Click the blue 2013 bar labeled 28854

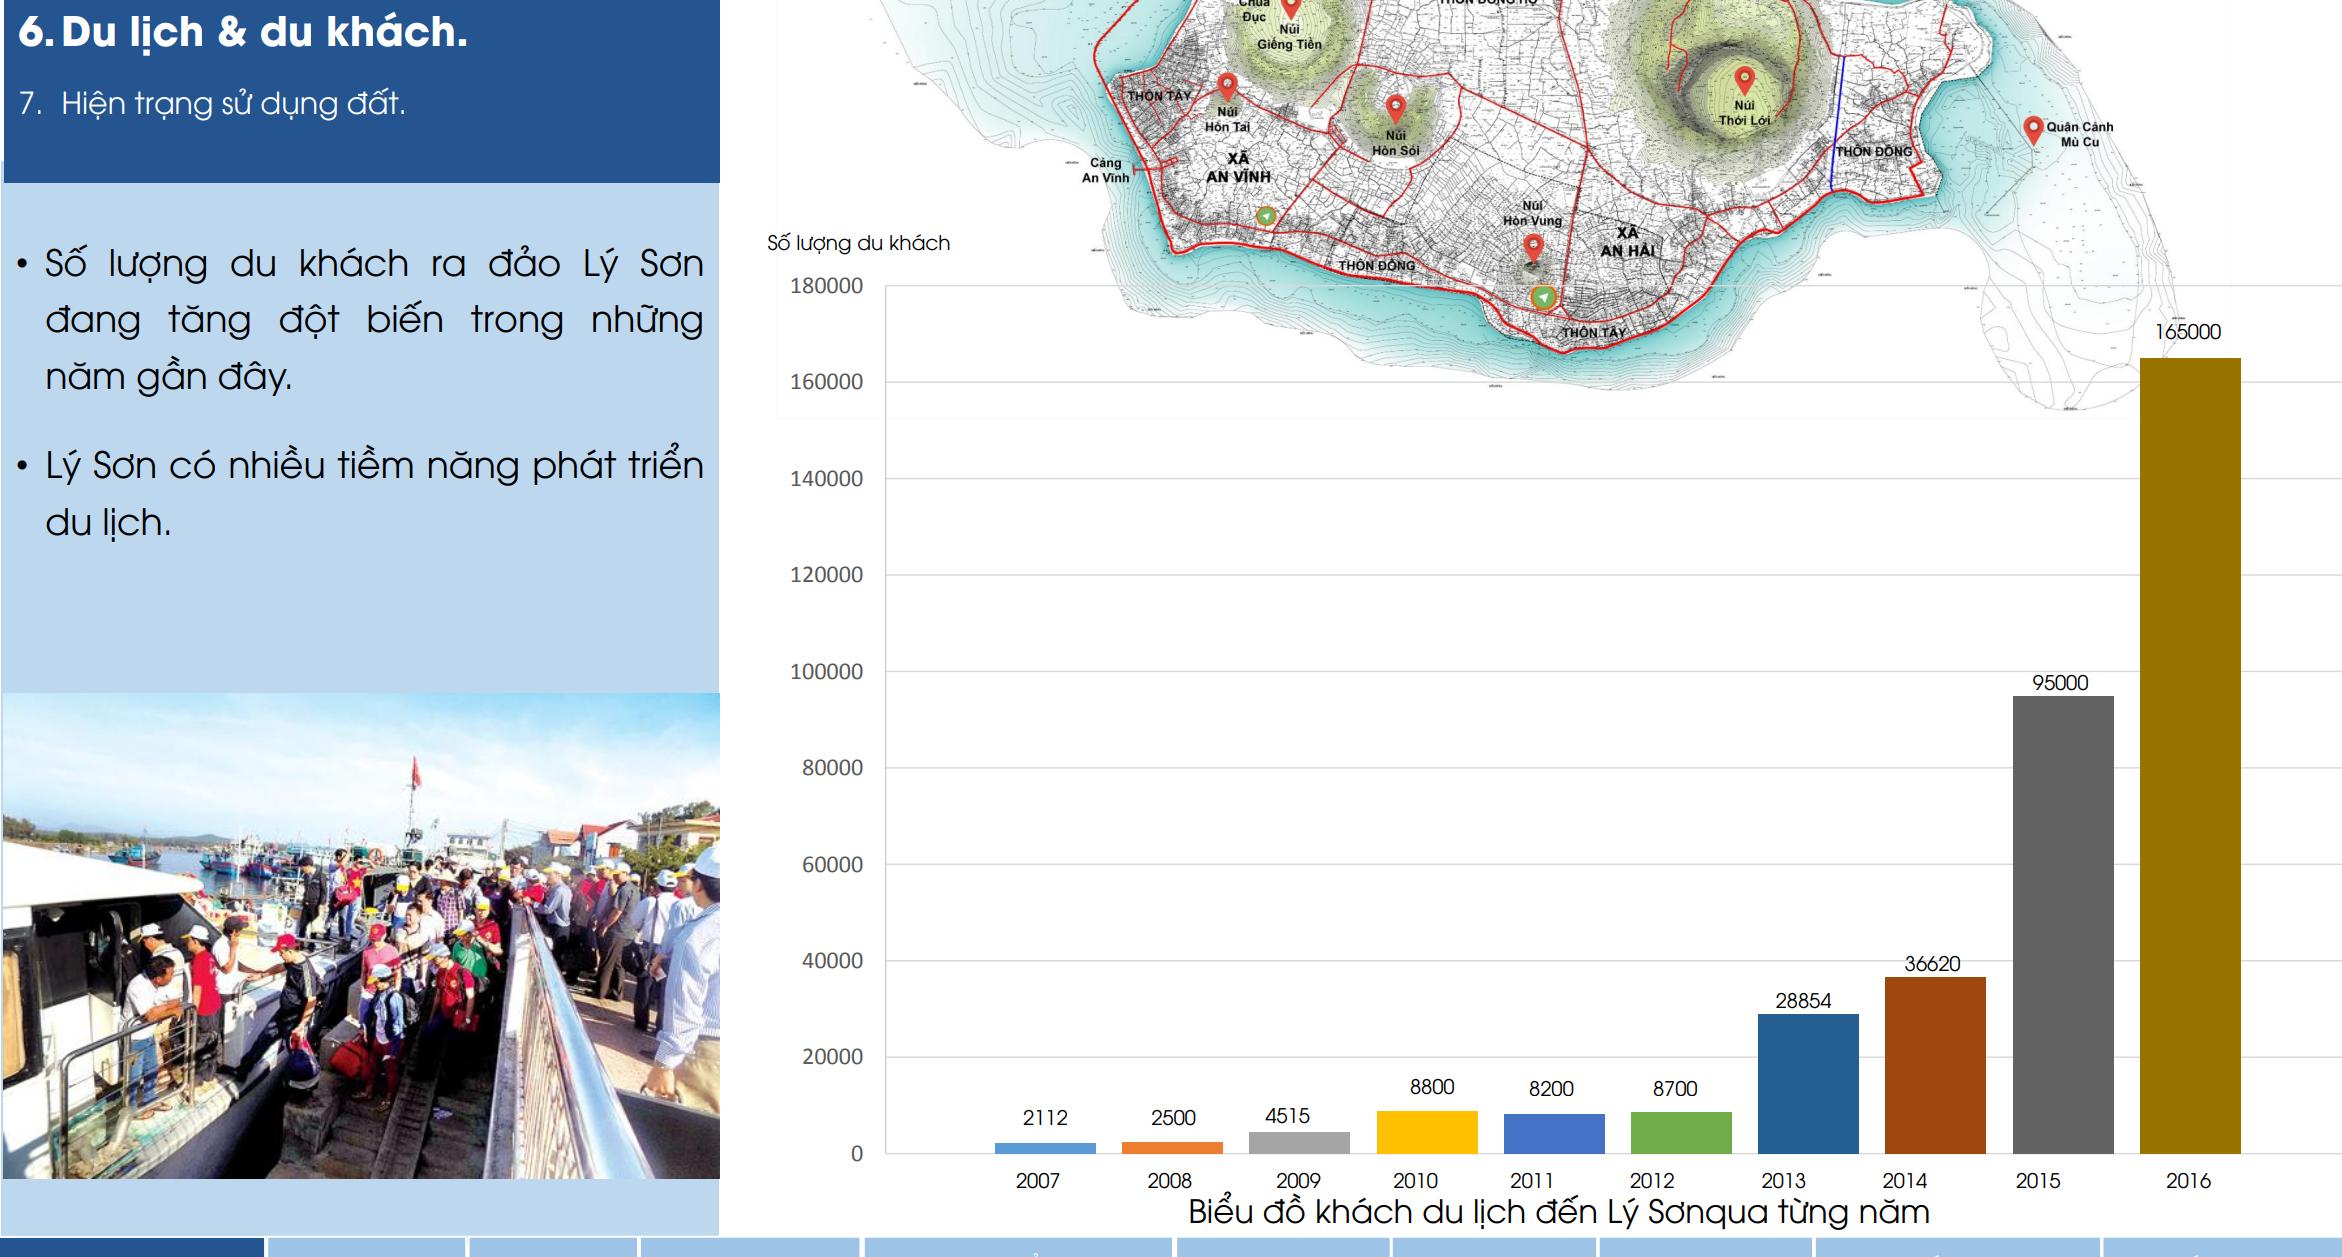(1807, 1083)
